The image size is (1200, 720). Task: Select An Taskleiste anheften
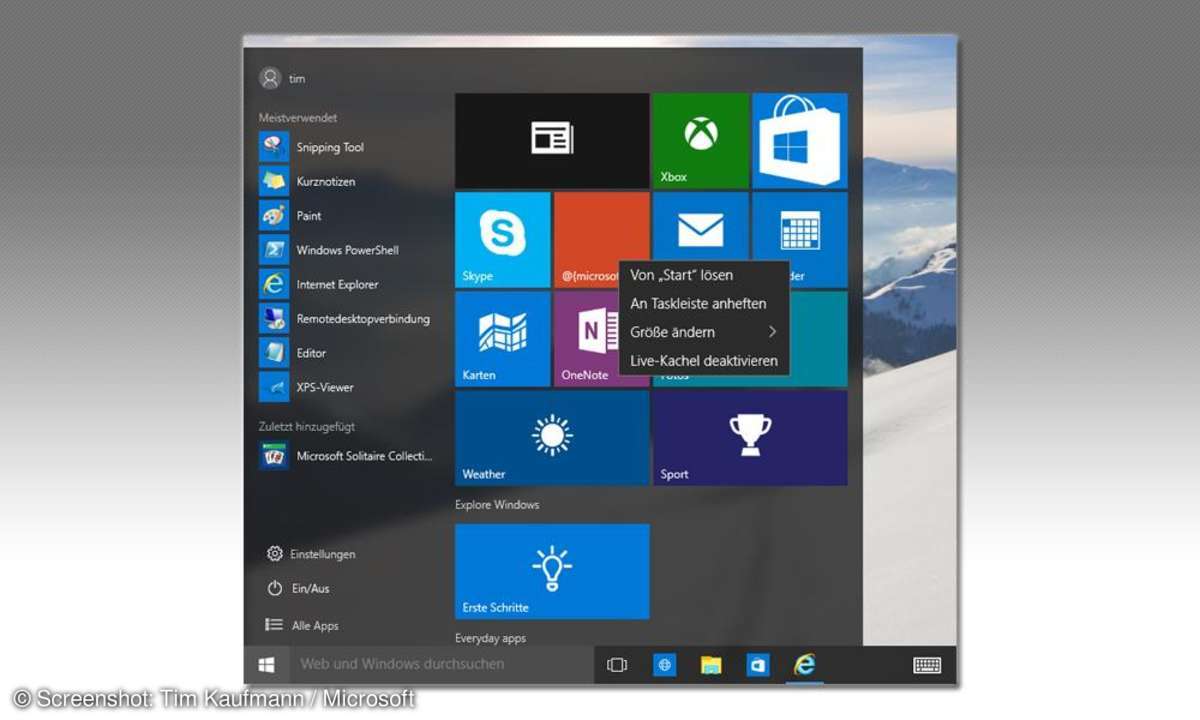[704, 303]
